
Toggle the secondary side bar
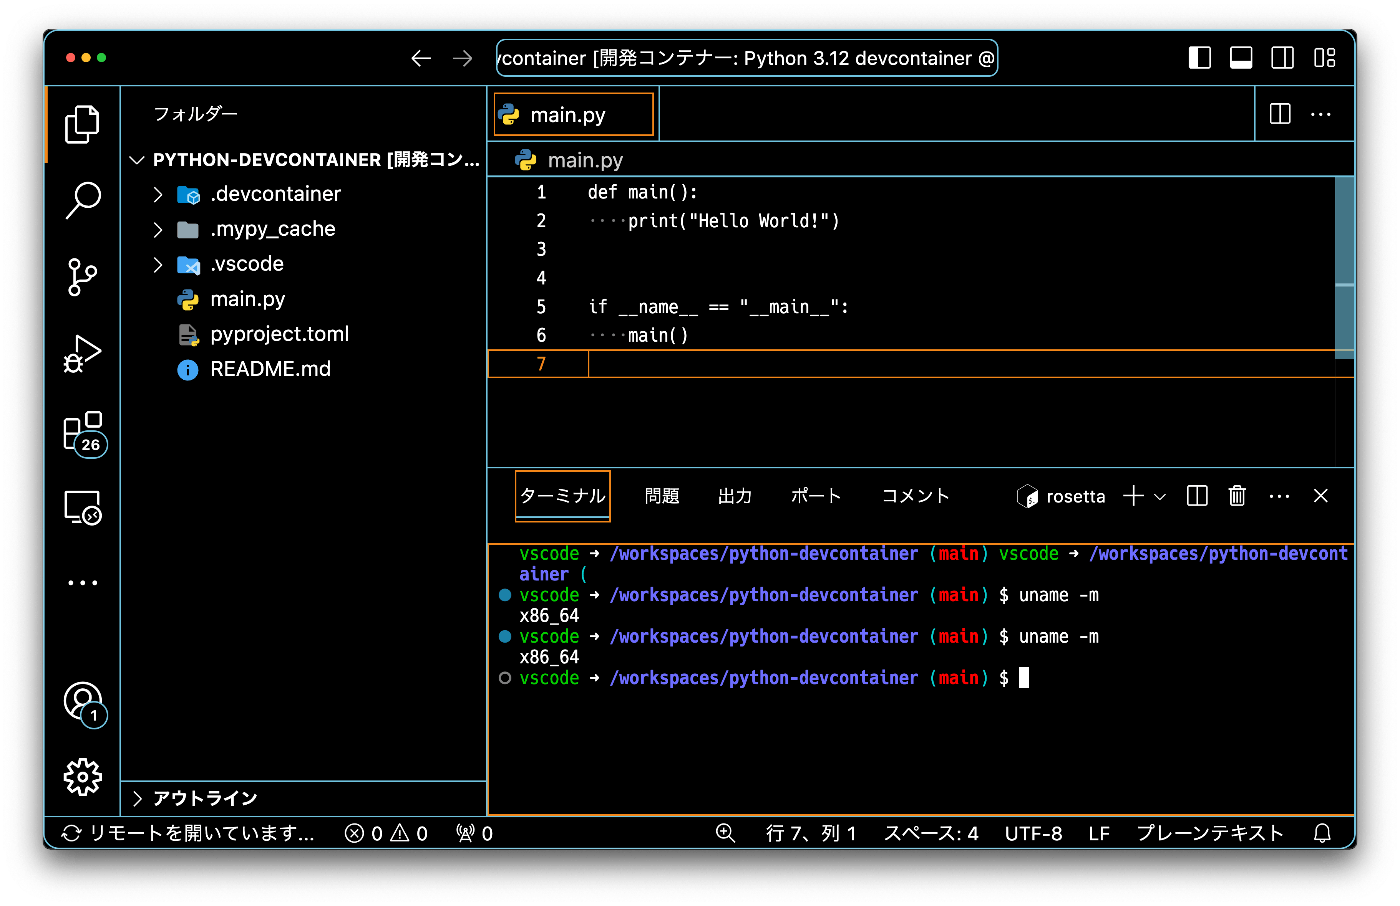(1282, 58)
